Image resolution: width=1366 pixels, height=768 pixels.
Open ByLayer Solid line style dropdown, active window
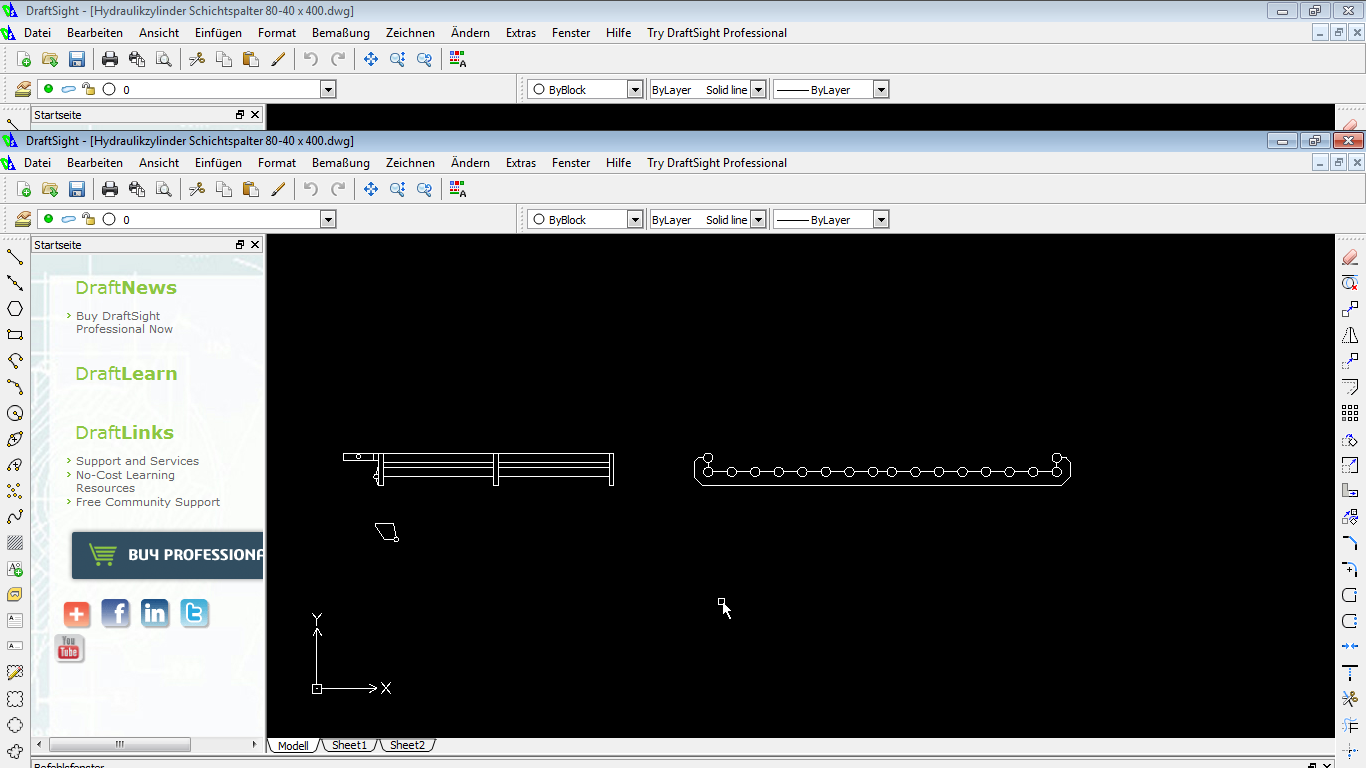pos(758,220)
